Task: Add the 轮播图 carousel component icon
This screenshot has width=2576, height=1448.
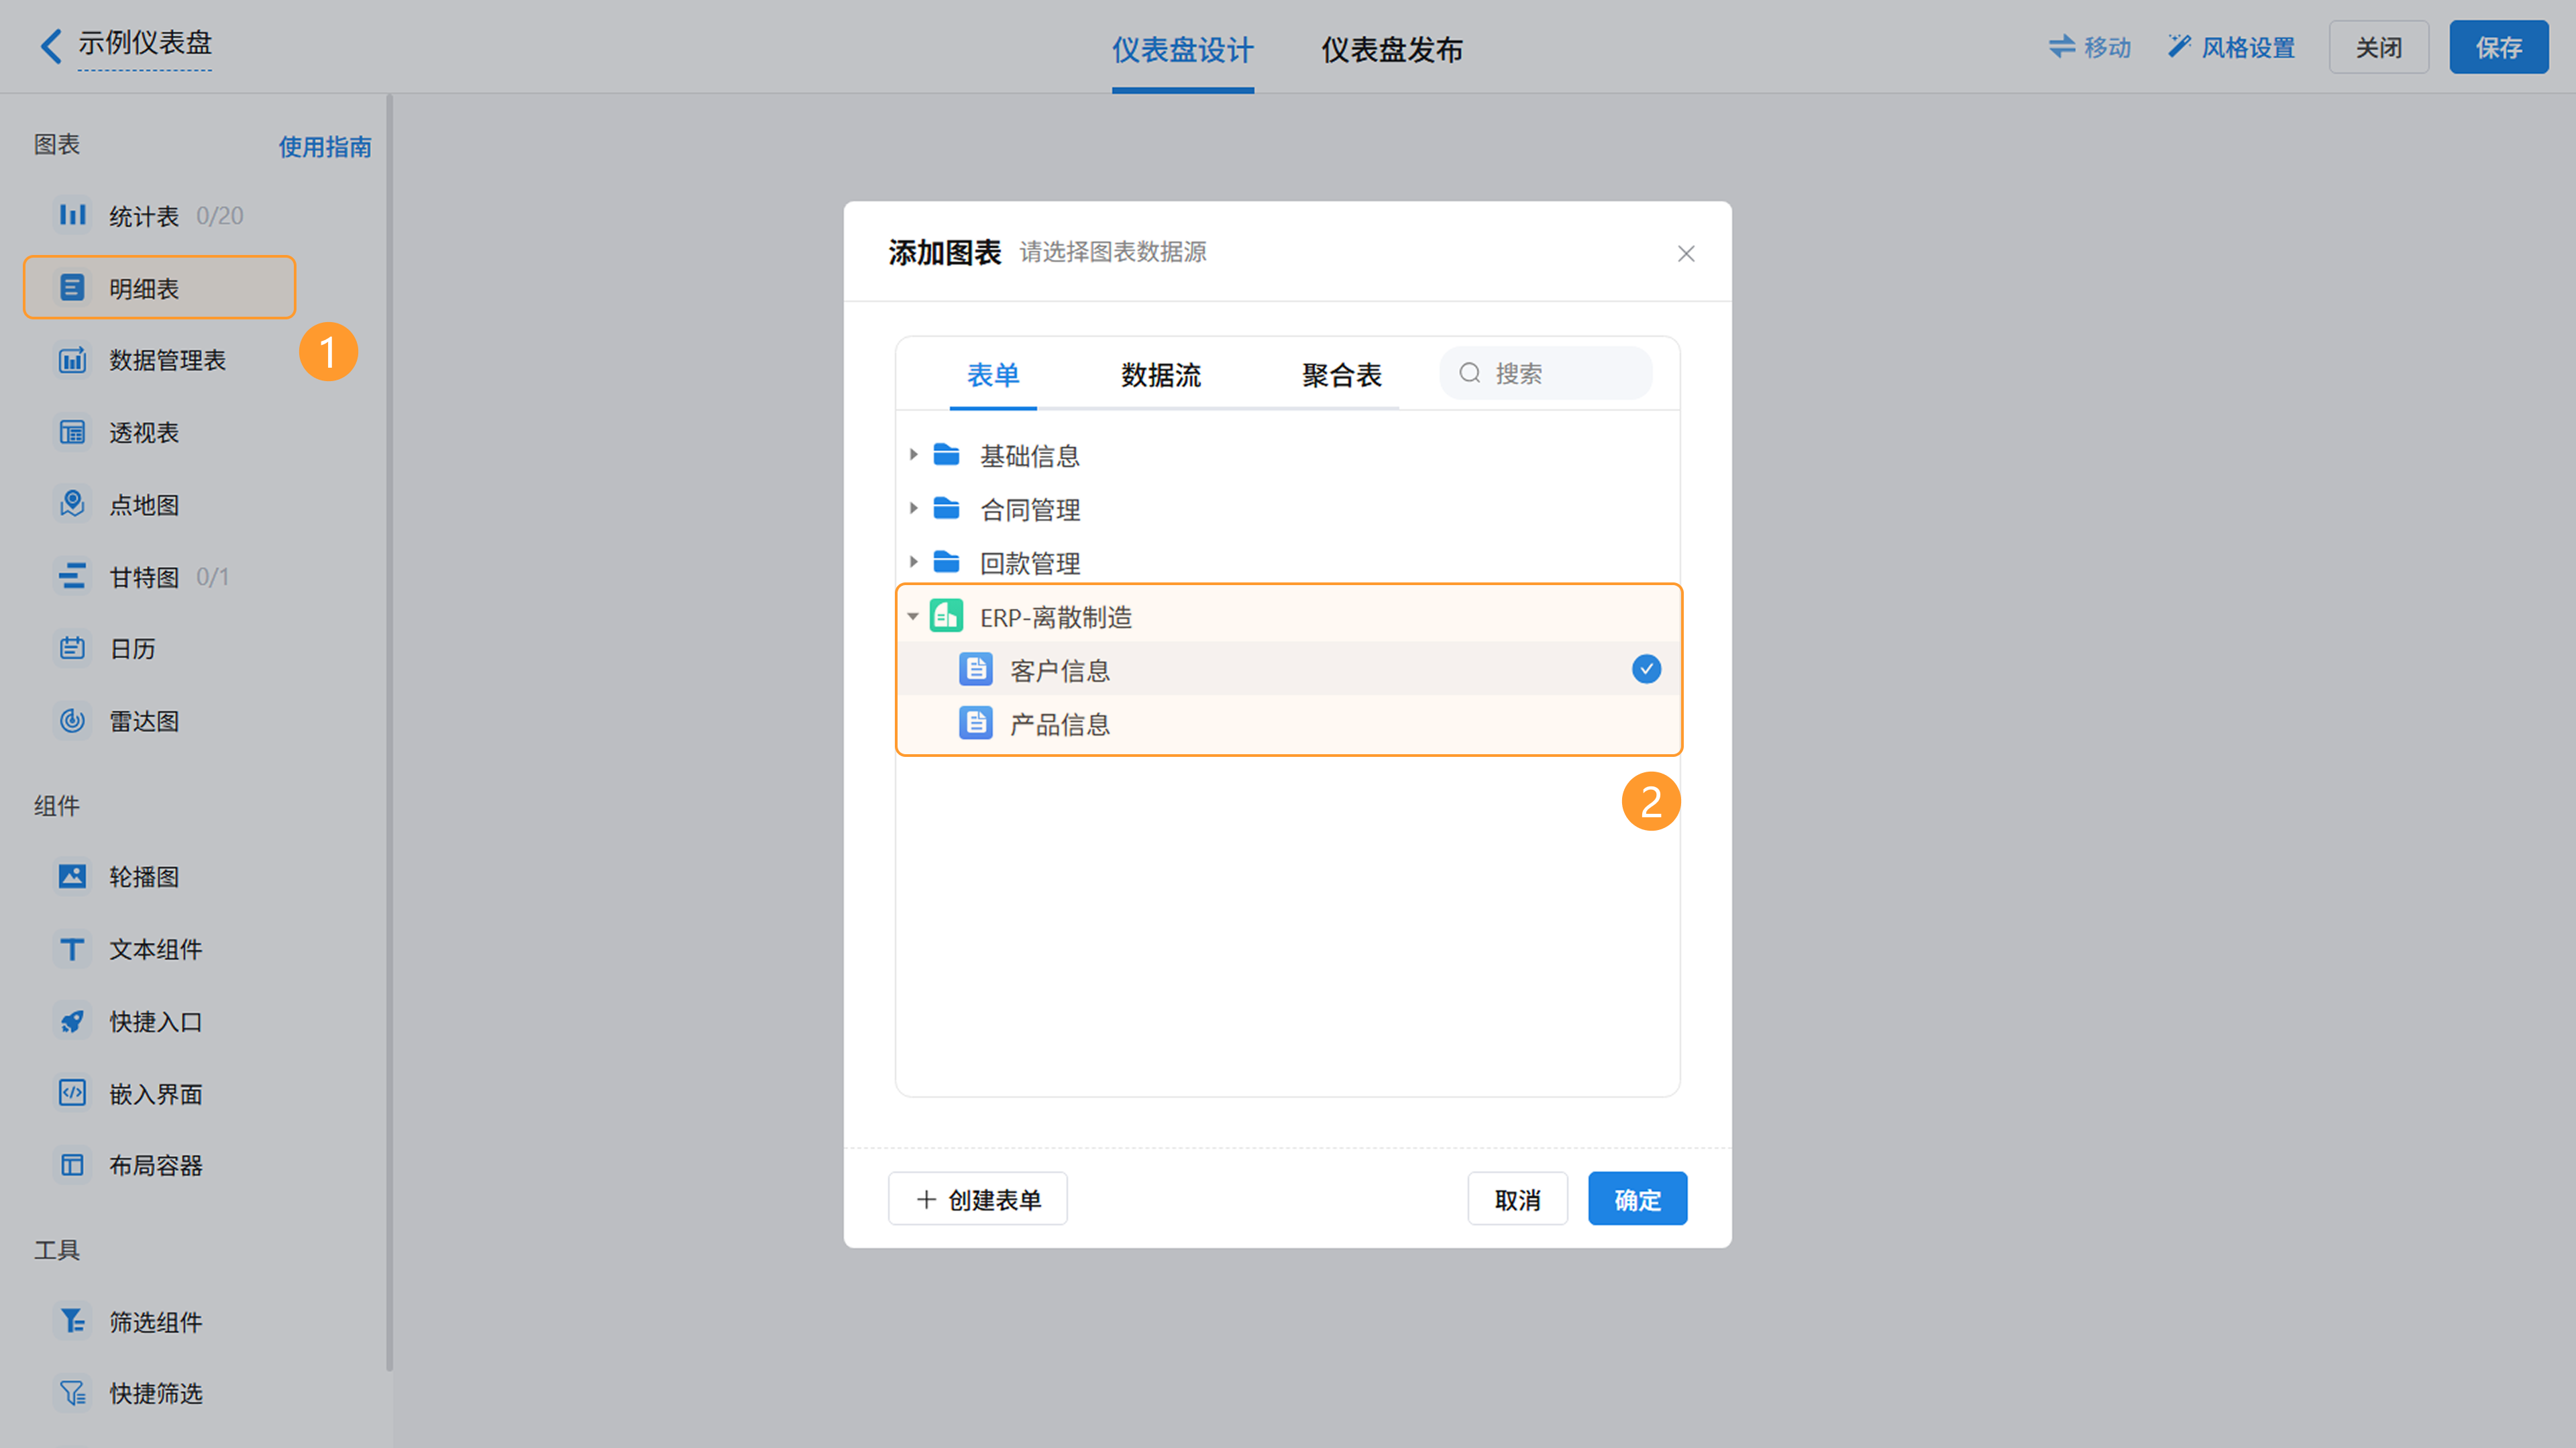Action: [x=72, y=876]
